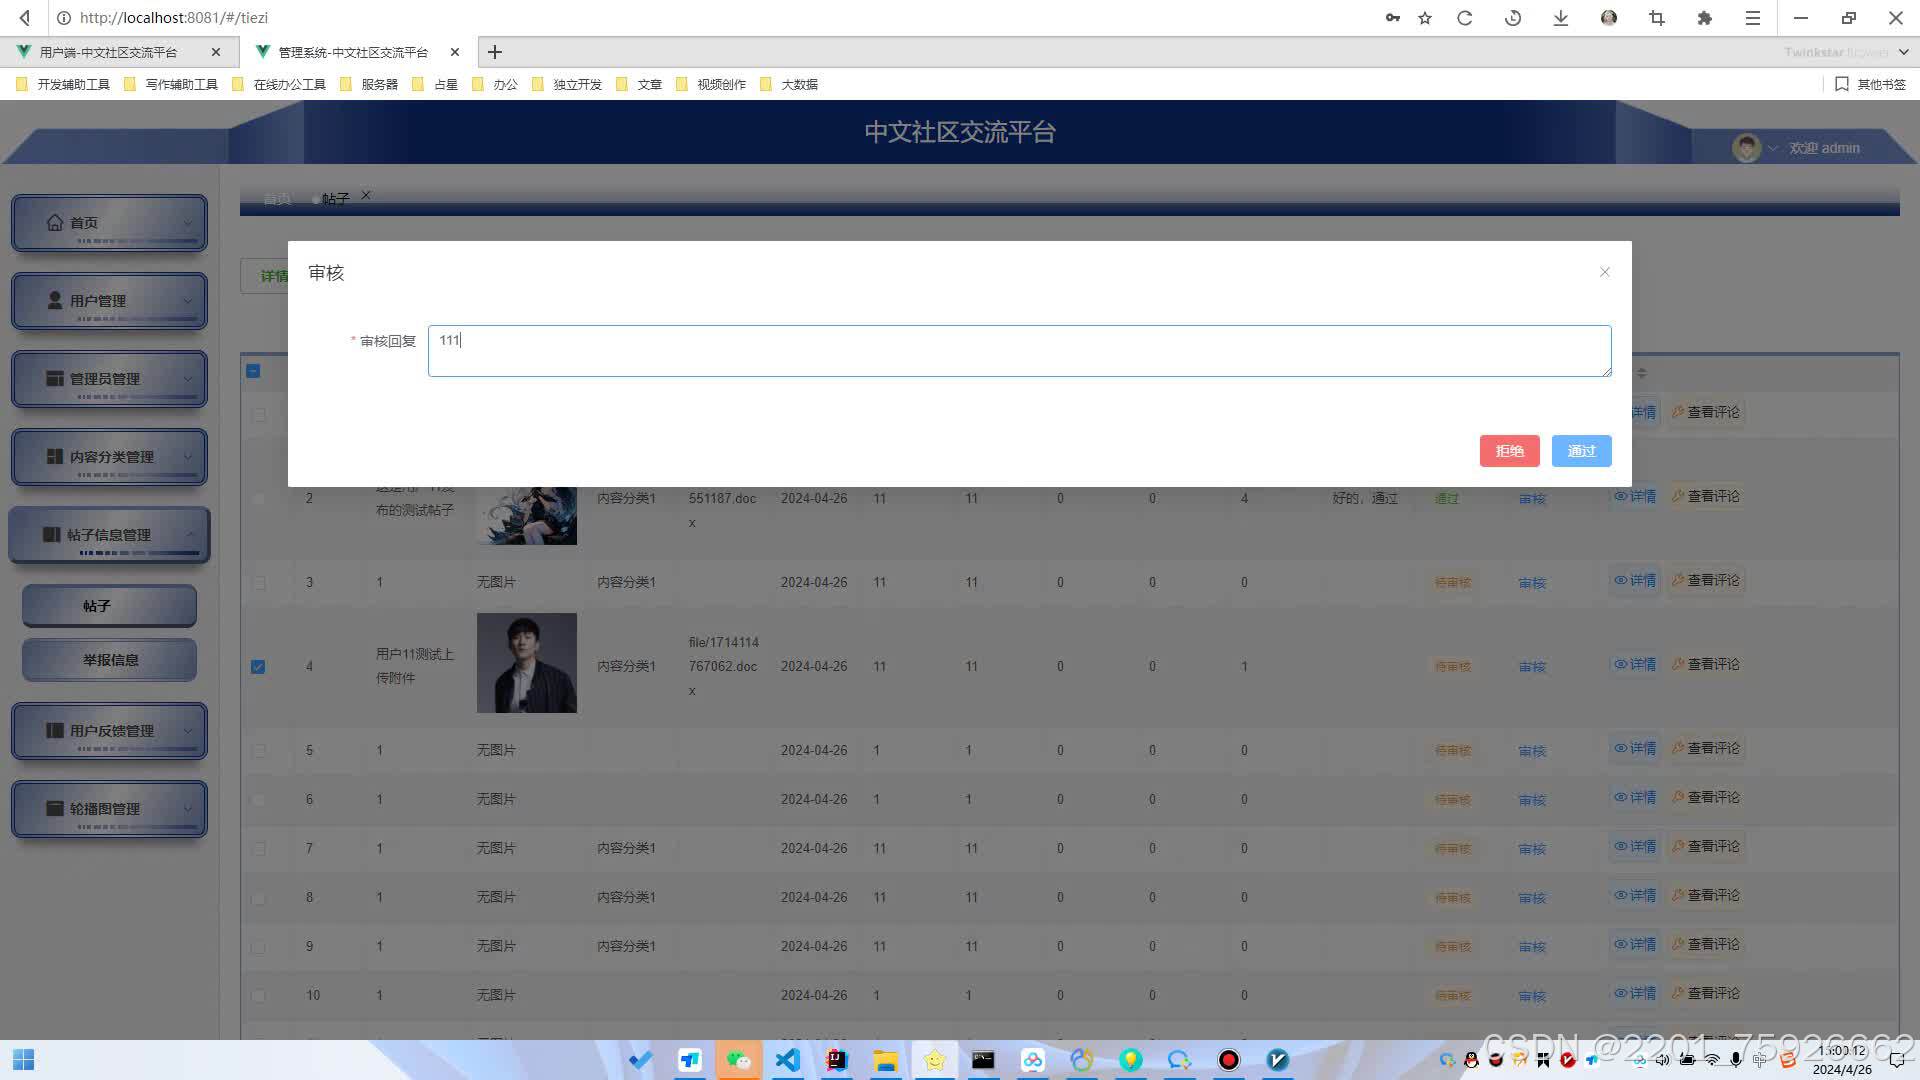Screen dimensions: 1920x1080
Task: Check the checkbox for row 3
Action: click(x=258, y=583)
